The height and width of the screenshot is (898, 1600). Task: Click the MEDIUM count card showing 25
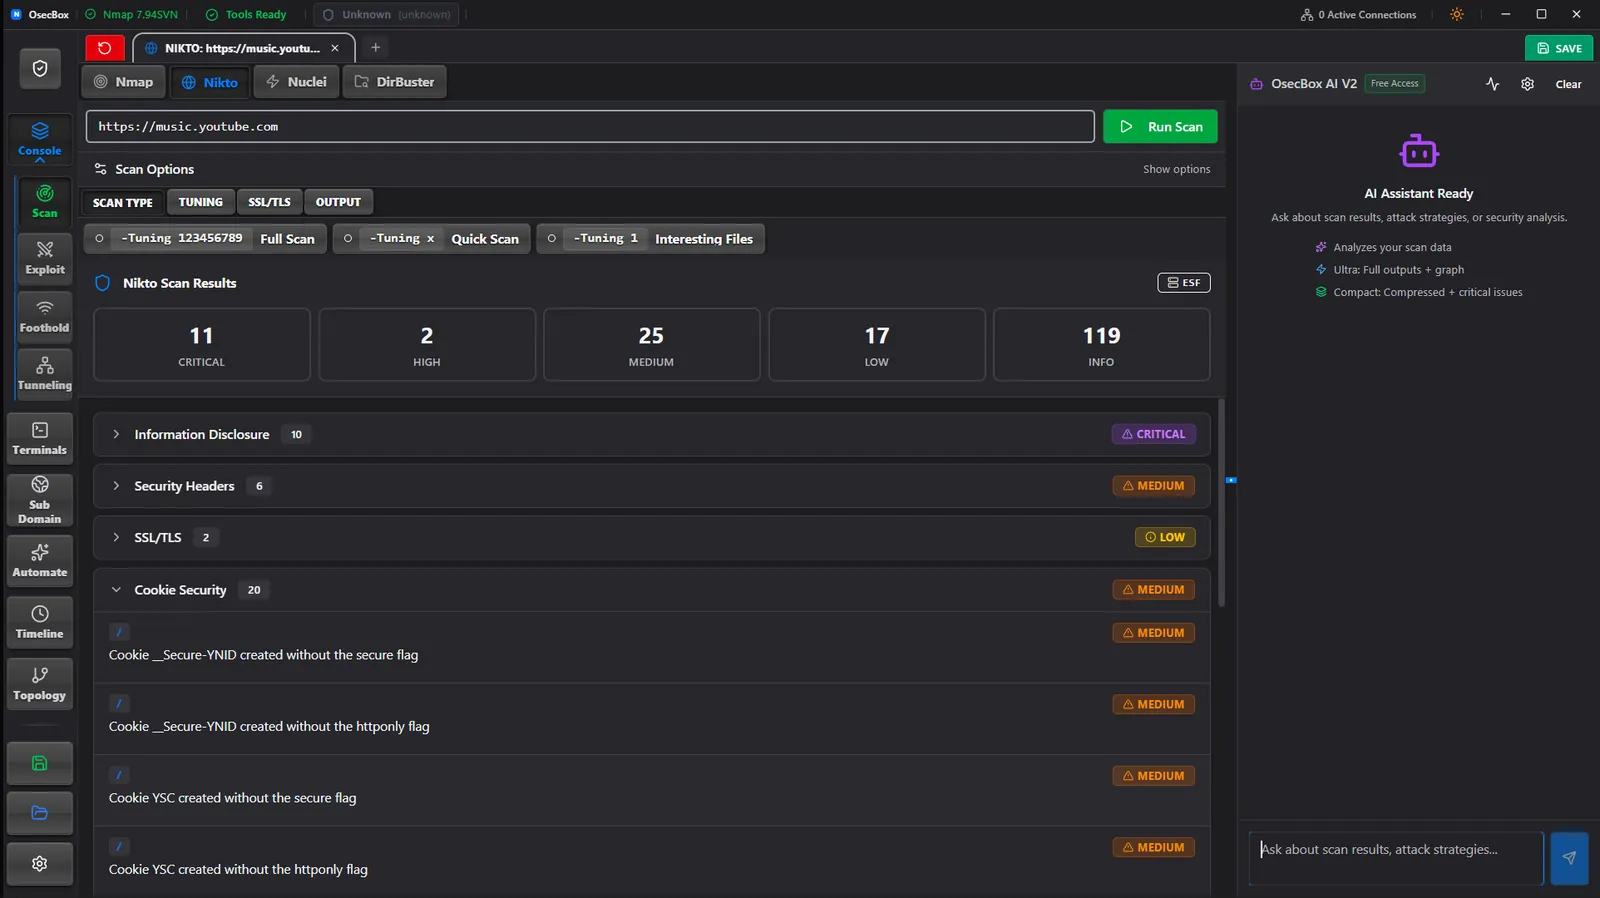click(x=651, y=345)
